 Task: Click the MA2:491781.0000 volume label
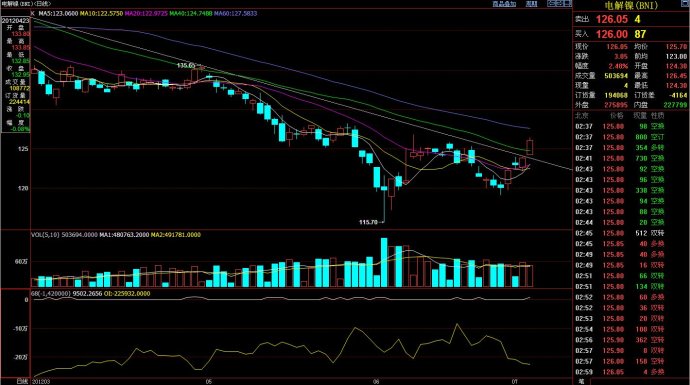176,235
